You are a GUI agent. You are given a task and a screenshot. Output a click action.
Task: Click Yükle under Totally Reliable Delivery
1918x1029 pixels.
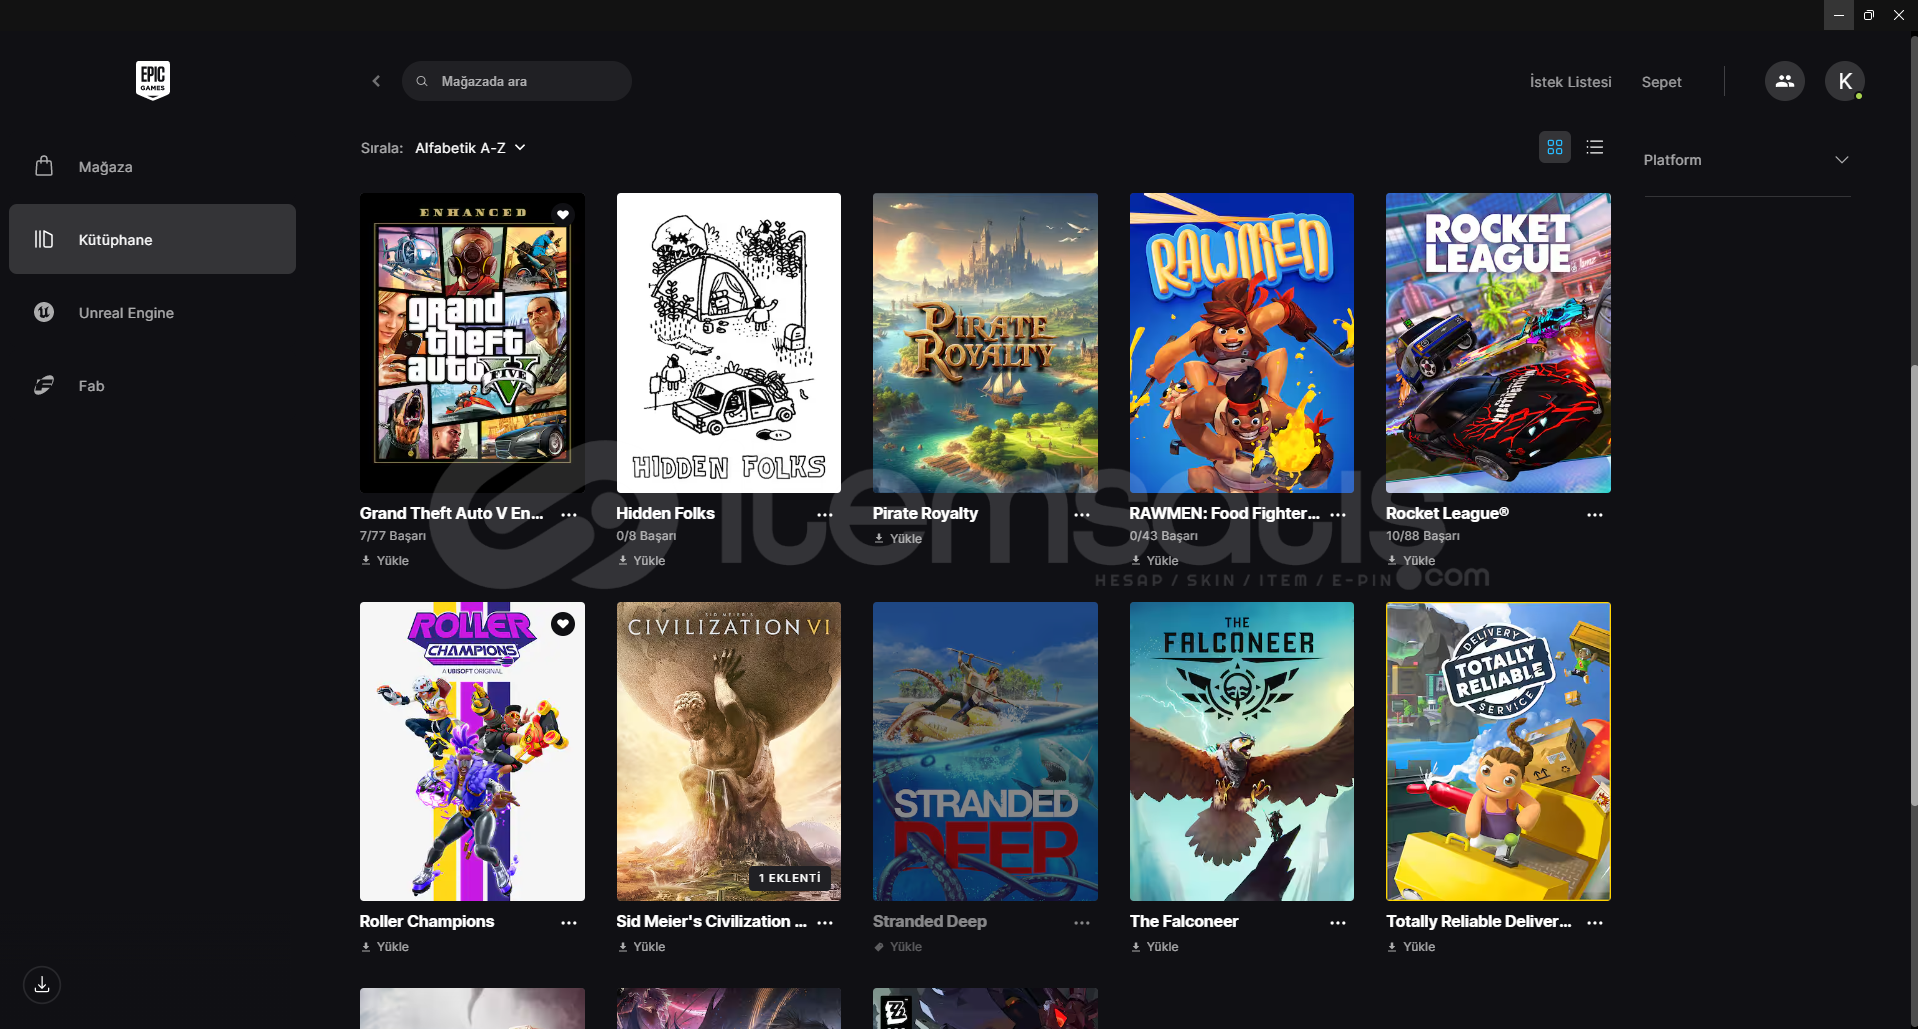pos(1411,947)
